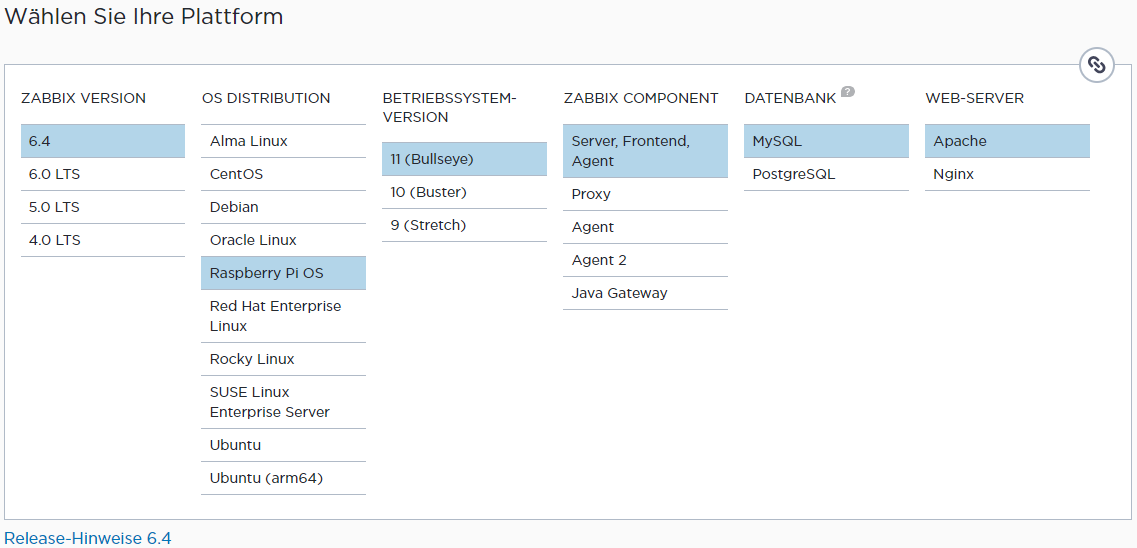The width and height of the screenshot is (1137, 548).
Task: Click the Datenbank help question mark icon
Action: [848, 92]
